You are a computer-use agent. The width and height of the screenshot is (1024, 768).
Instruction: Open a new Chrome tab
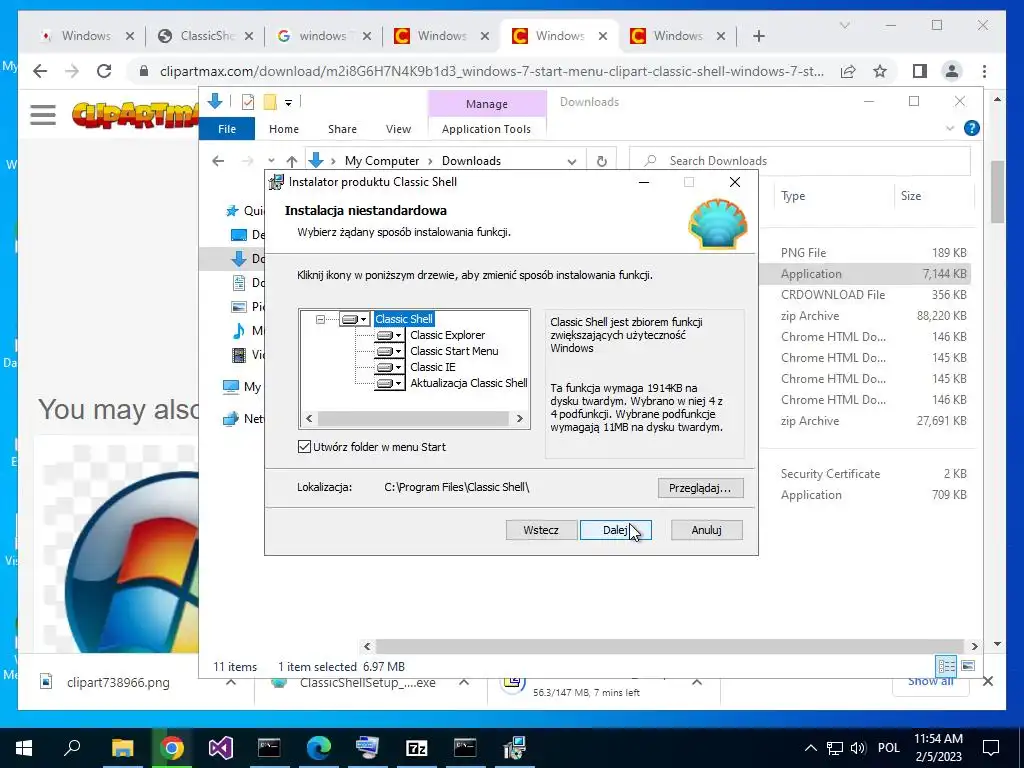[758, 36]
